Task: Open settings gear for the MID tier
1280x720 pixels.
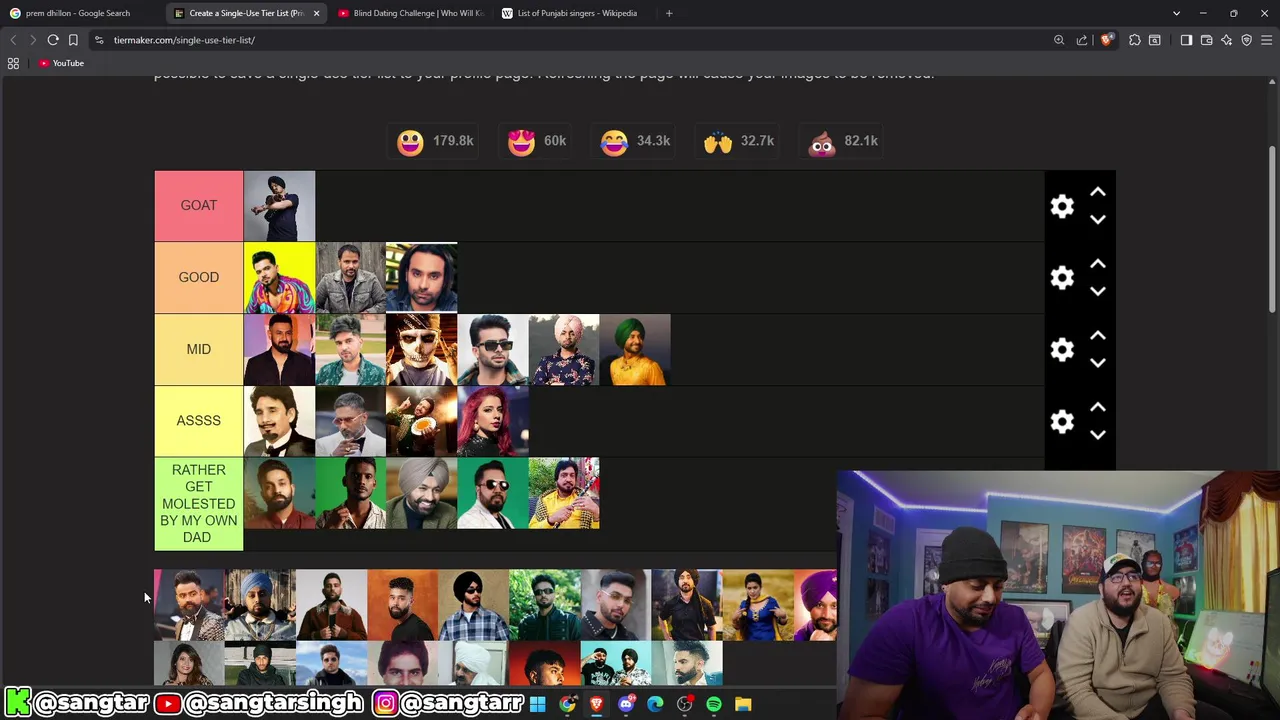Action: 1062,350
